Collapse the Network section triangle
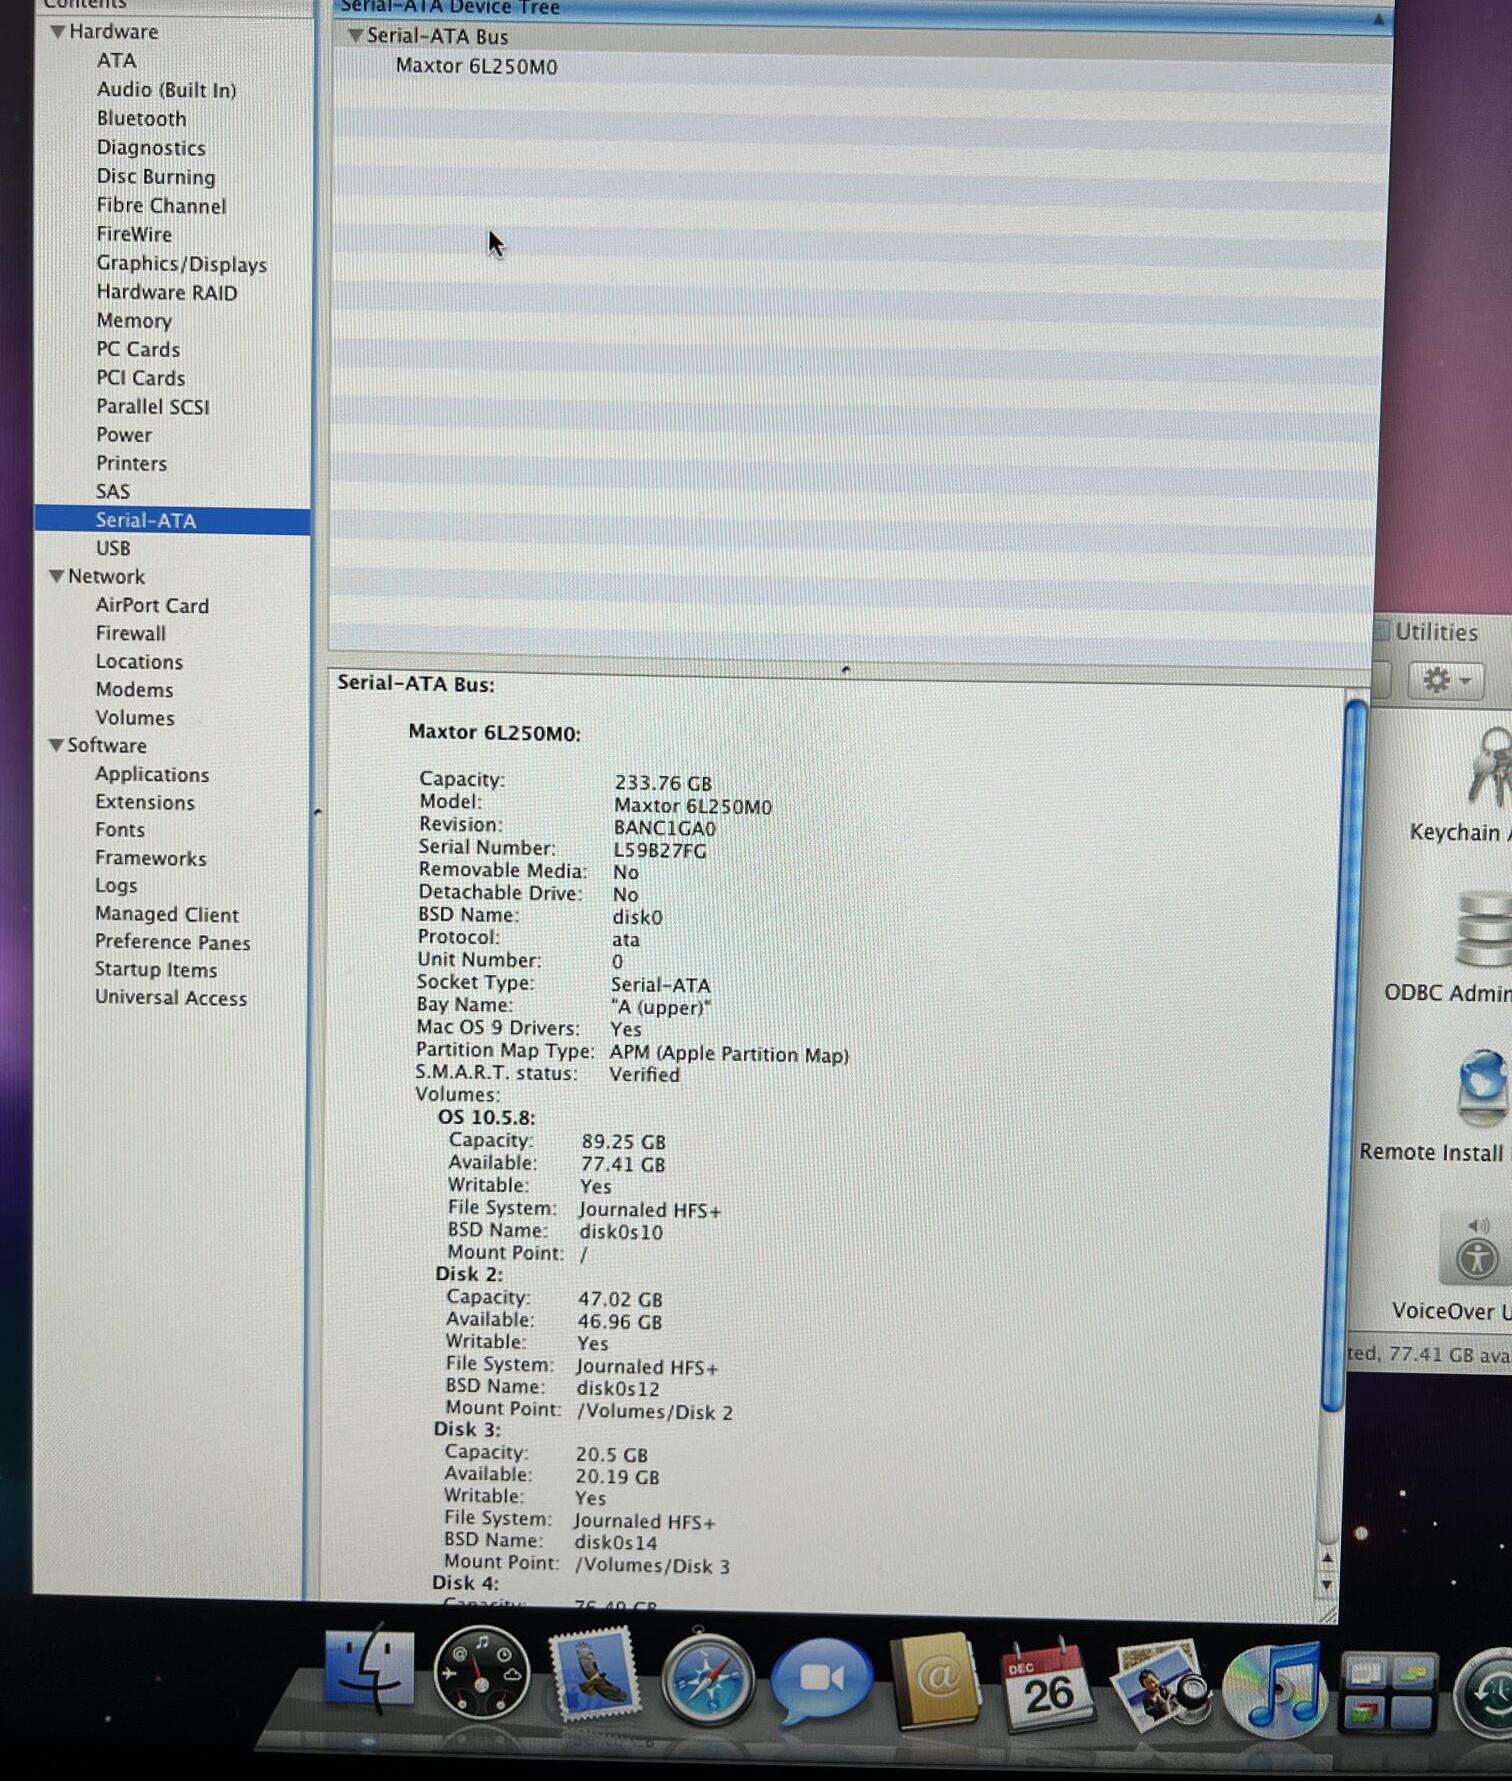The width and height of the screenshot is (1512, 1781). click(56, 577)
